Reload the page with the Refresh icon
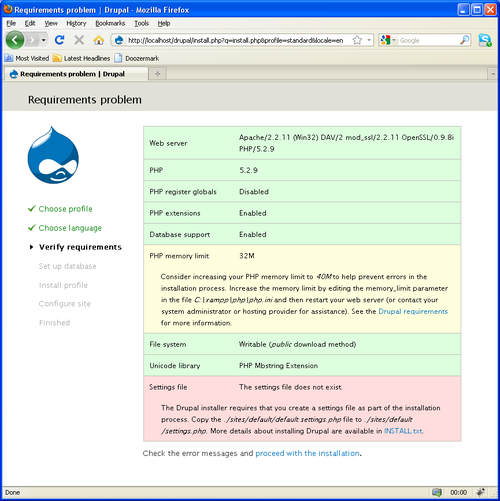Image resolution: width=500 pixels, height=501 pixels. tap(60, 40)
